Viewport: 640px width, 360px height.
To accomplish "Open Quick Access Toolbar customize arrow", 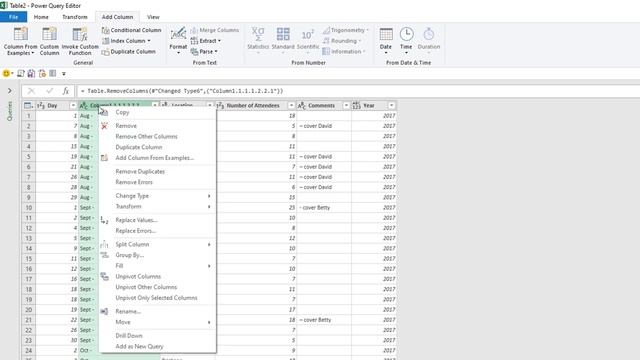I will 64,74.
